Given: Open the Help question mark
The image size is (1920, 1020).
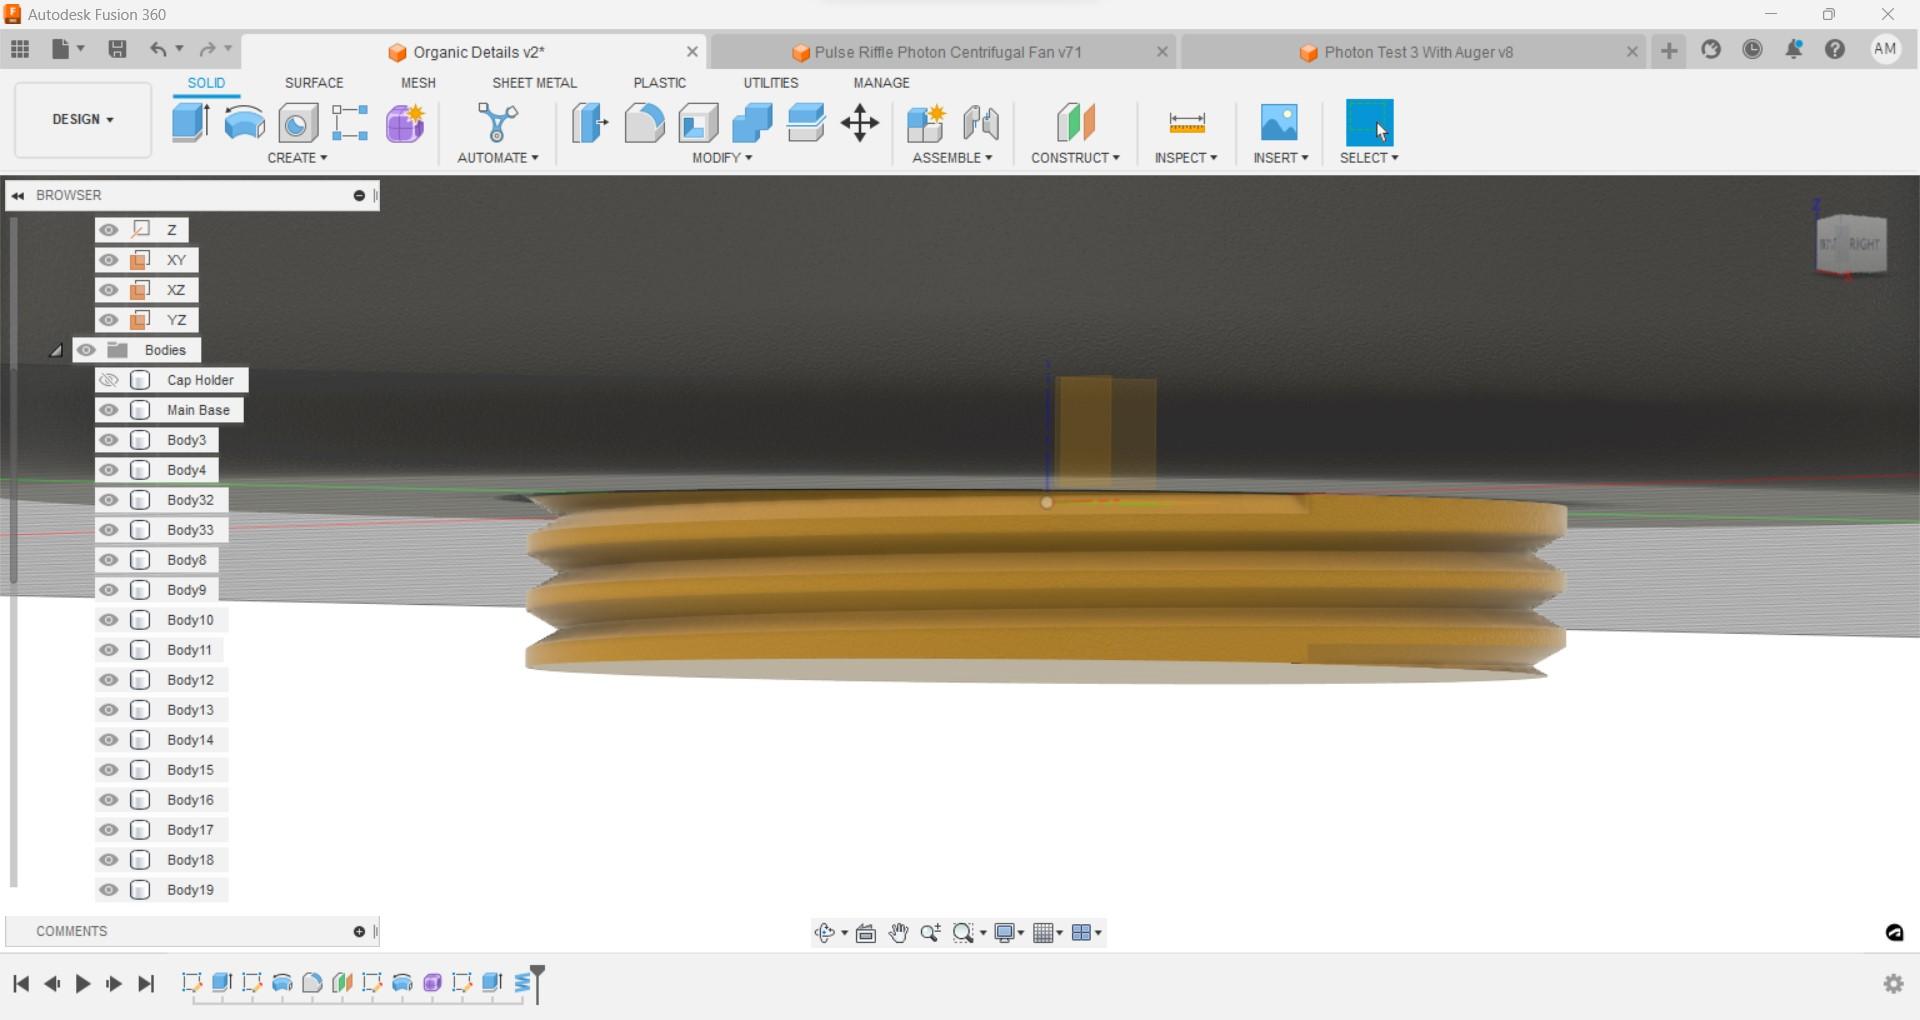Looking at the screenshot, I should pyautogui.click(x=1835, y=49).
